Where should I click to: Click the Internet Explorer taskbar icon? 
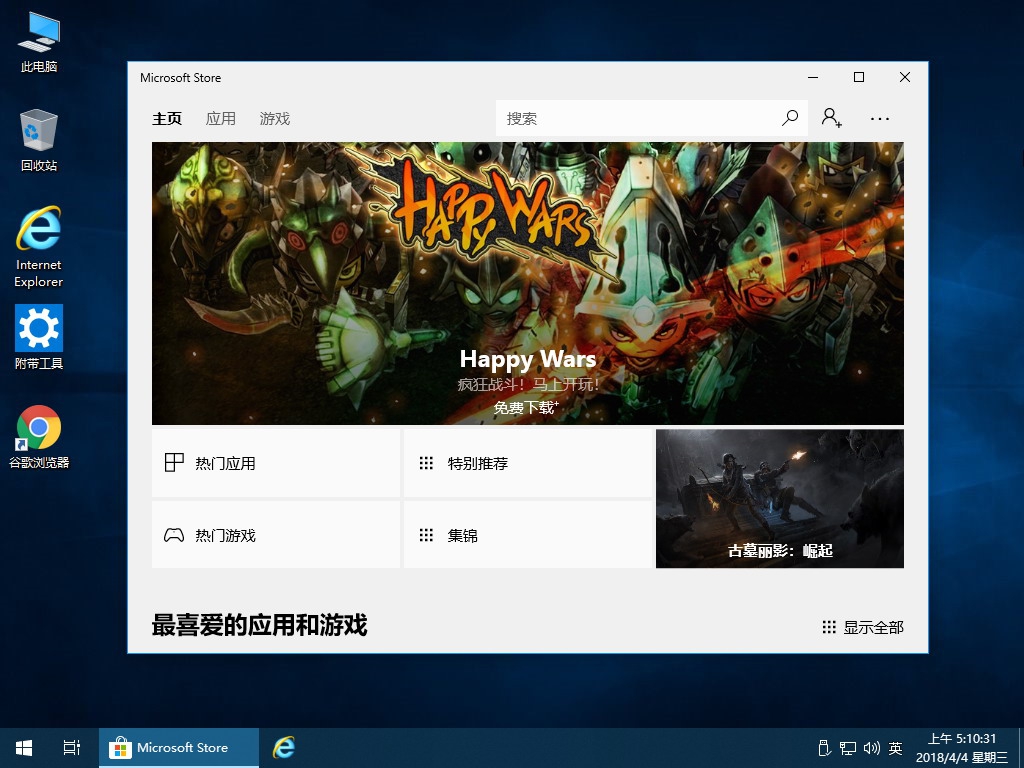tap(284, 748)
